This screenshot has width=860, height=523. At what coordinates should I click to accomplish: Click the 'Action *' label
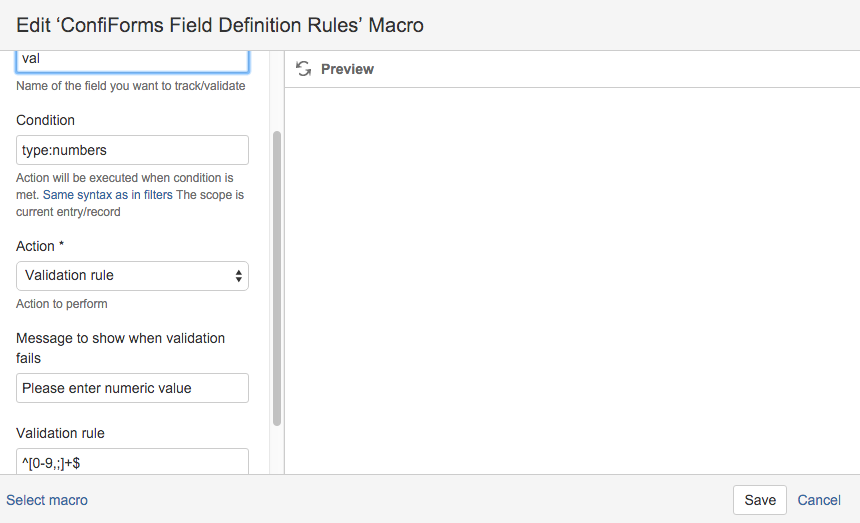pyautogui.click(x=40, y=246)
